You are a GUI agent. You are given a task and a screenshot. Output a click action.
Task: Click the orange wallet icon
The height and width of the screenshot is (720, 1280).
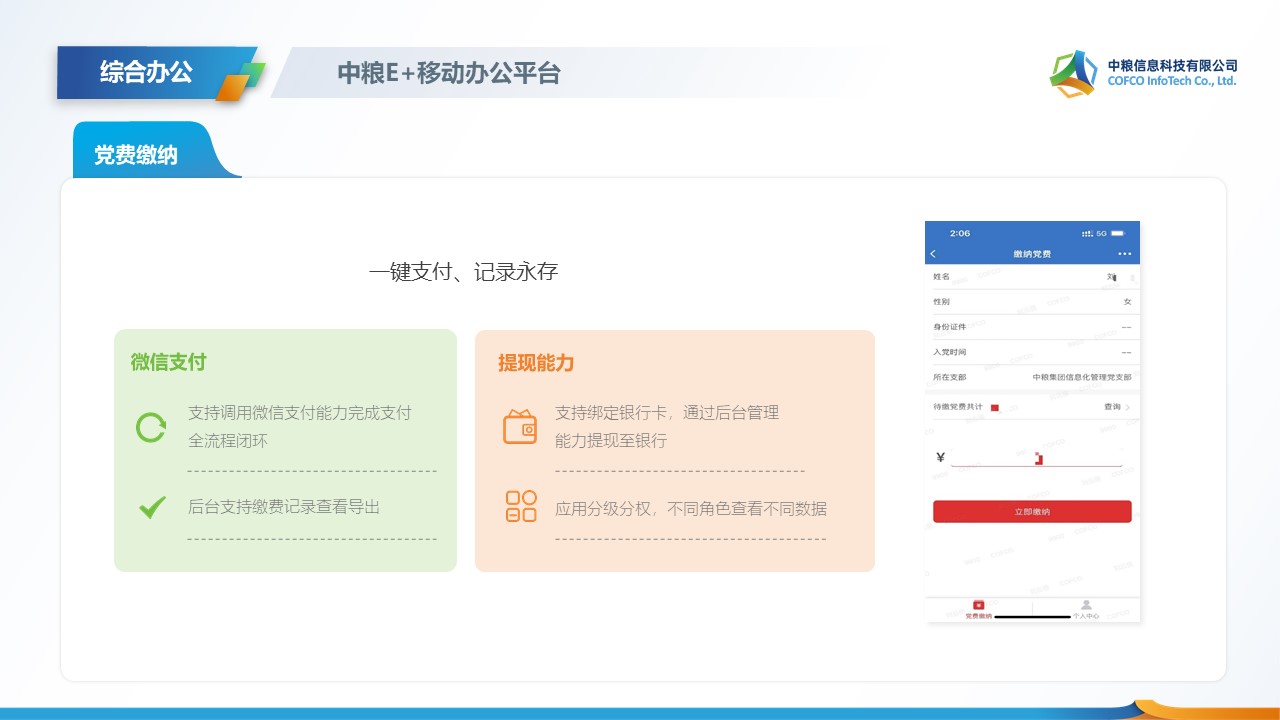pyautogui.click(x=520, y=427)
